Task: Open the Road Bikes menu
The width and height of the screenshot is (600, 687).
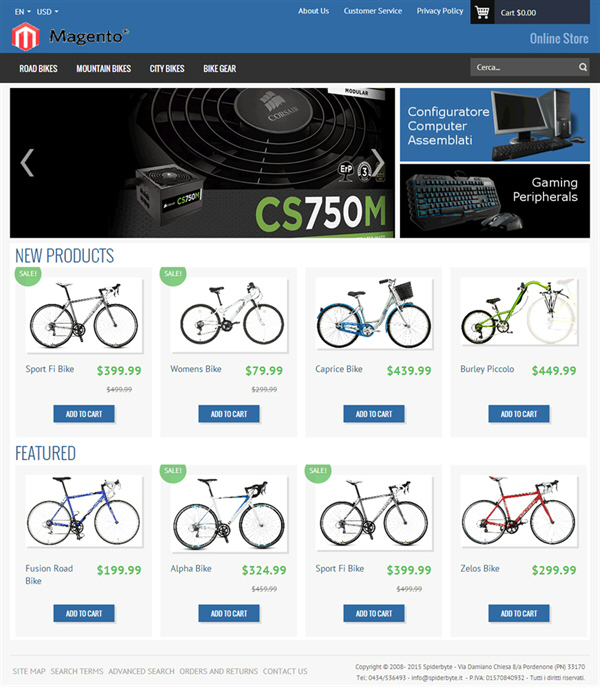Action: click(38, 68)
